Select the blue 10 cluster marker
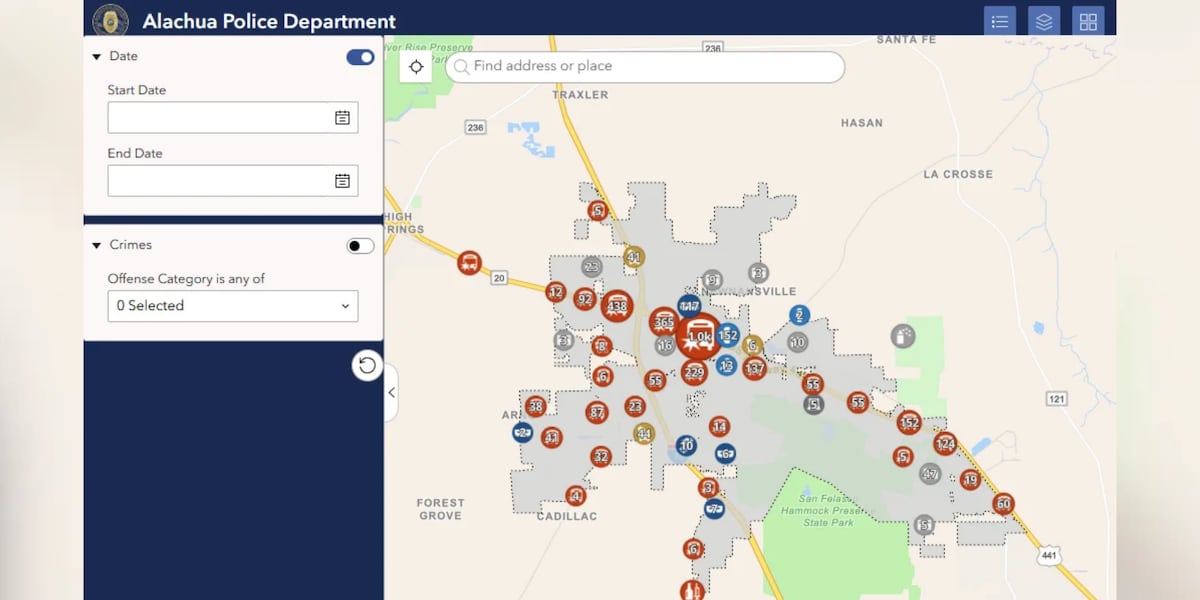The width and height of the screenshot is (1200, 600). [x=686, y=446]
